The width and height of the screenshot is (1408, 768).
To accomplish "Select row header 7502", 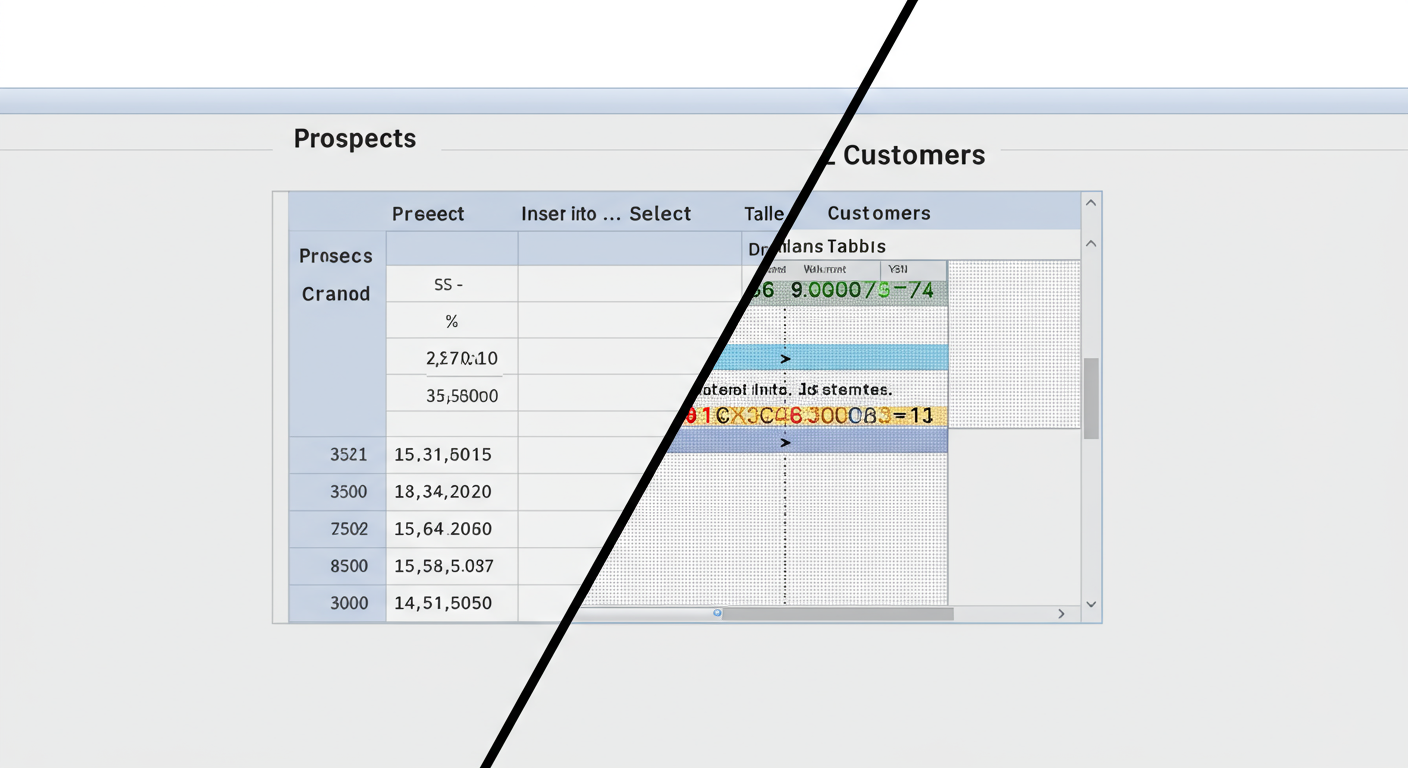I will [349, 529].
